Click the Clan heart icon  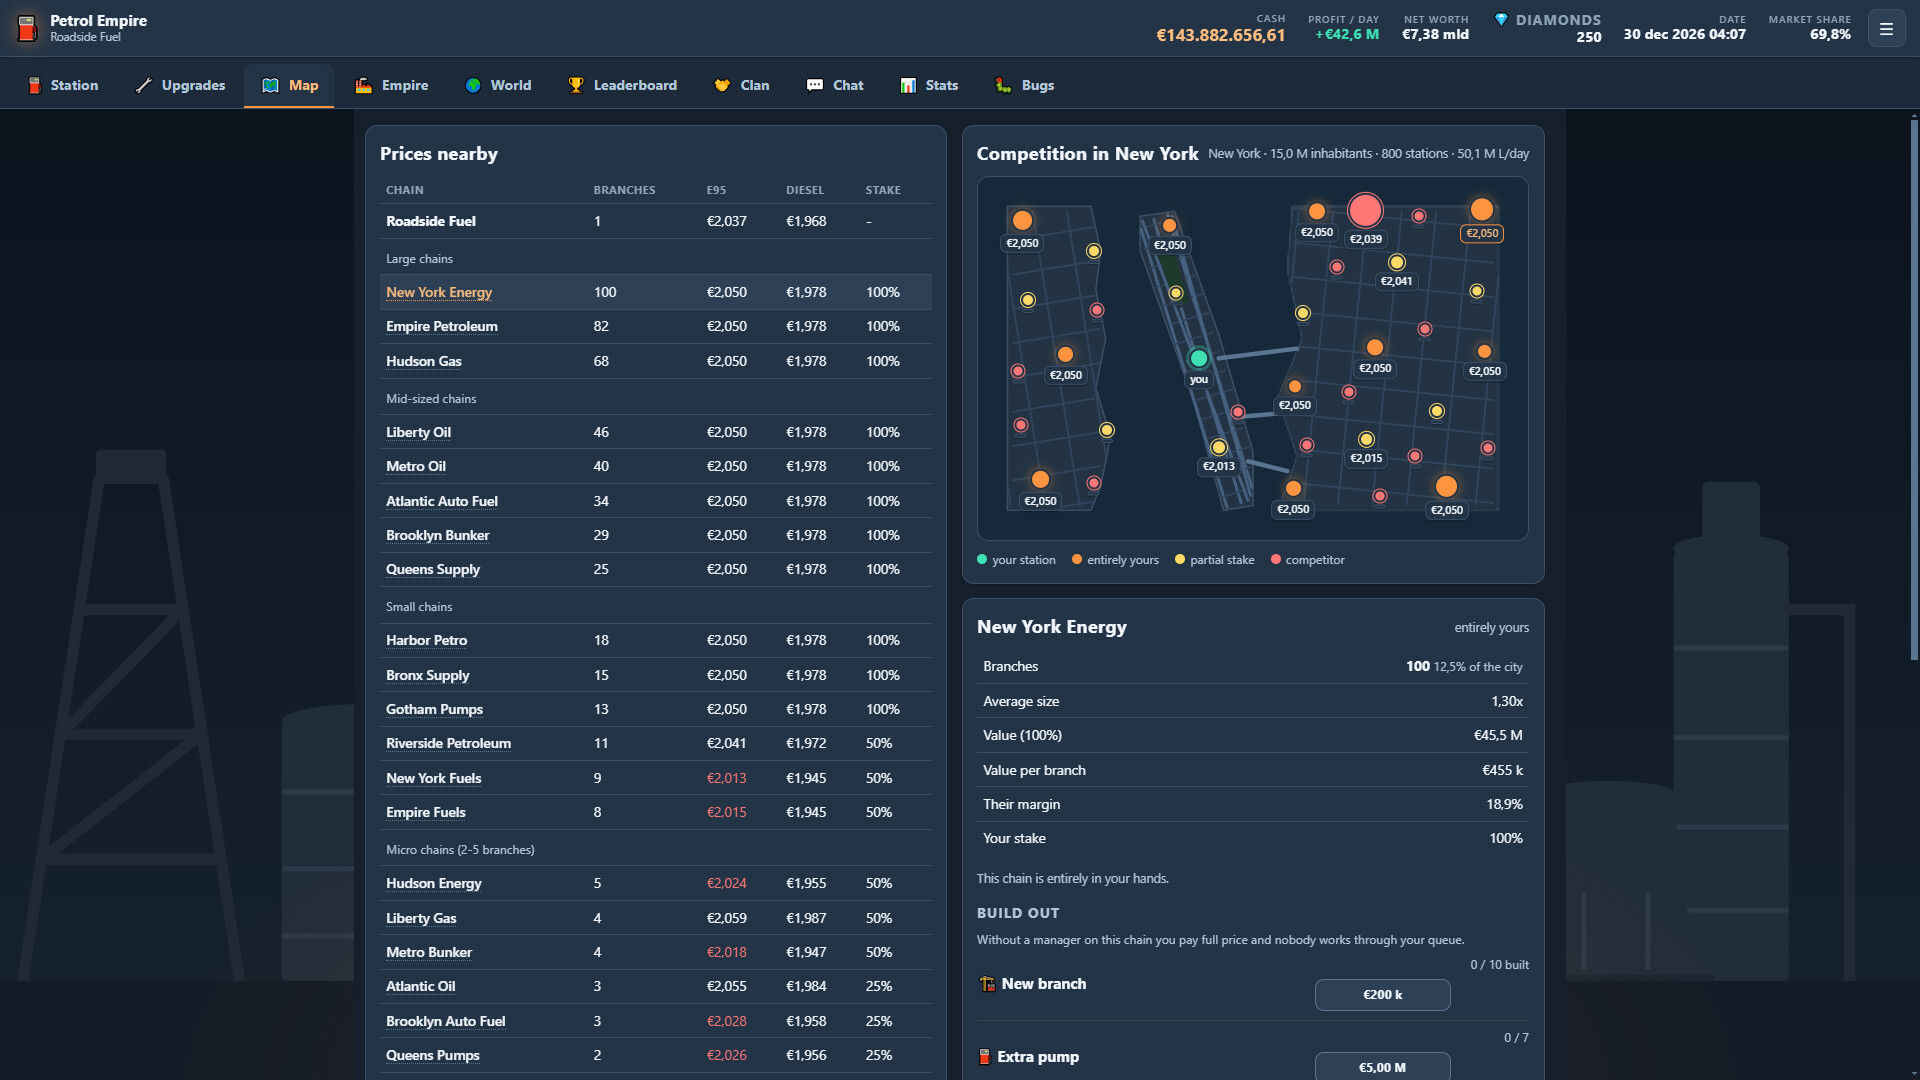[722, 85]
